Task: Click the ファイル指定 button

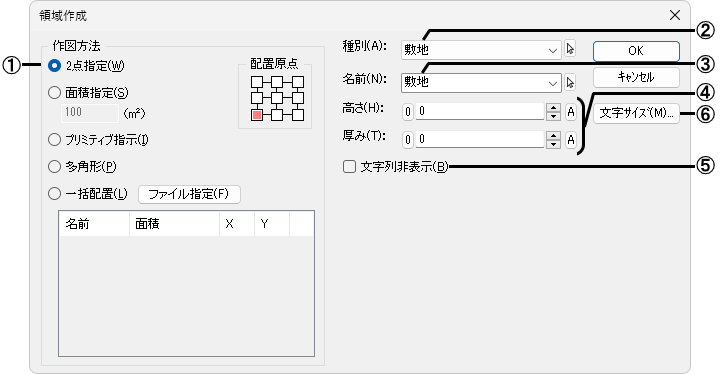Action: pos(189,194)
